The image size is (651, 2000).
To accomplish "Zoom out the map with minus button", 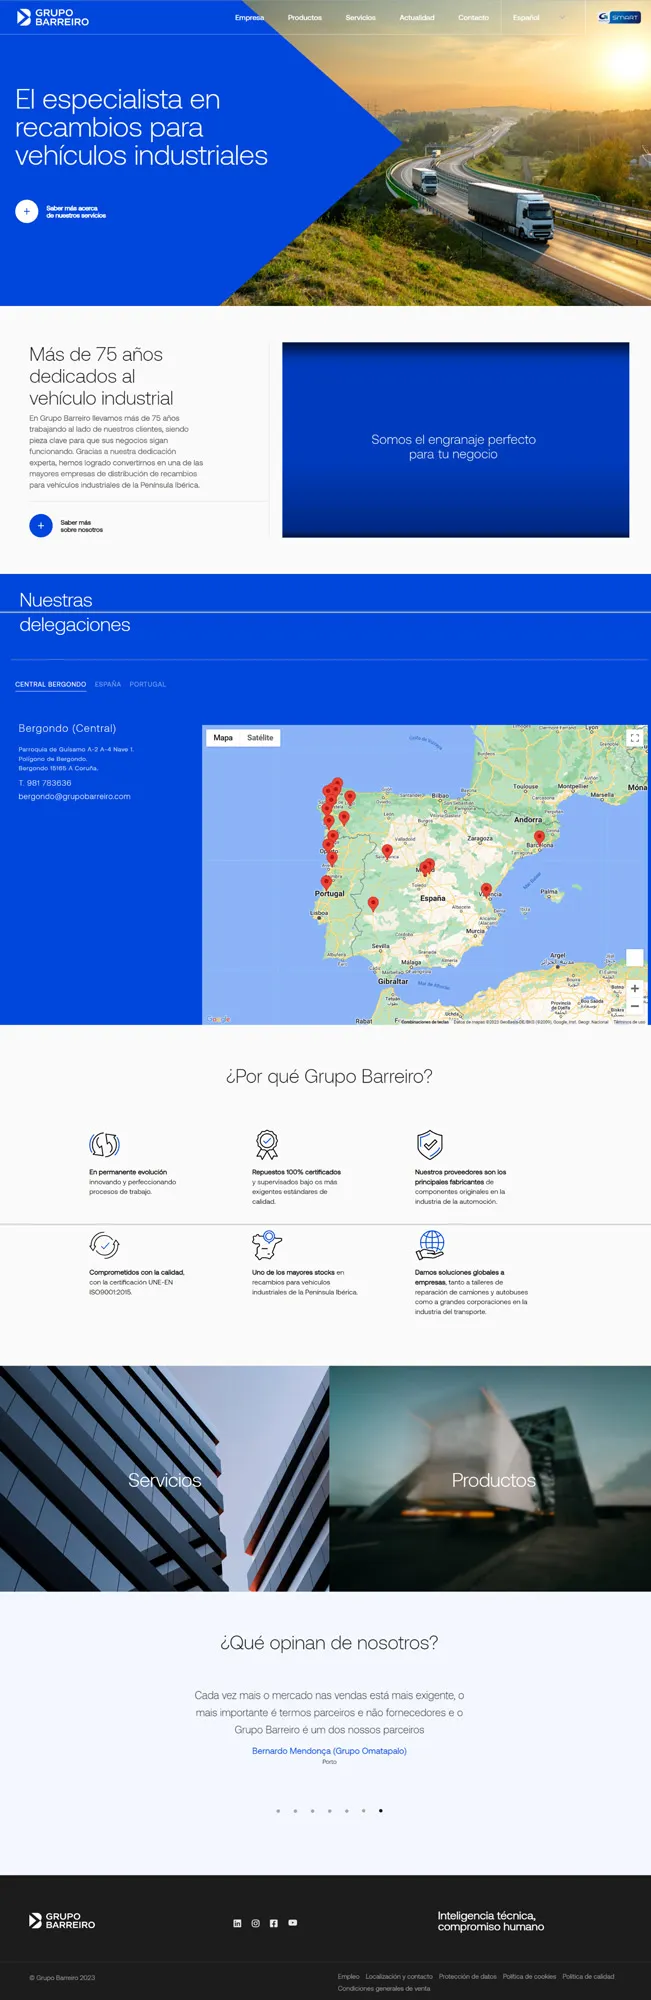I will point(634,1006).
